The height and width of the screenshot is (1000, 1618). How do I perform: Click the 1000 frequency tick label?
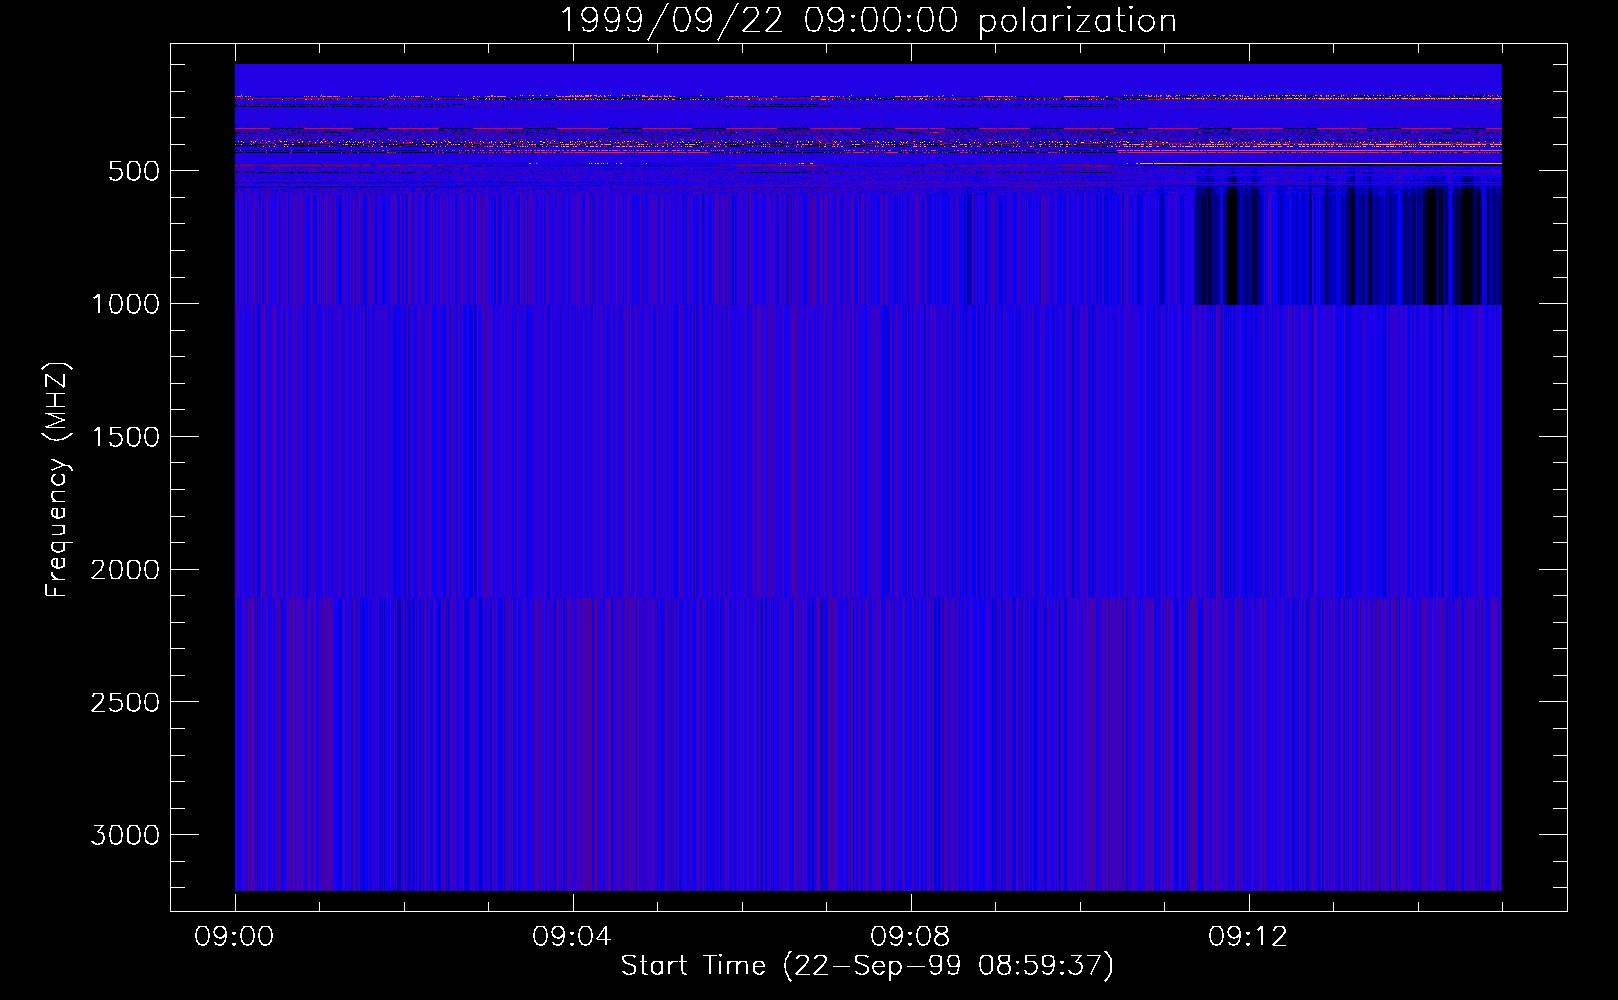125,304
